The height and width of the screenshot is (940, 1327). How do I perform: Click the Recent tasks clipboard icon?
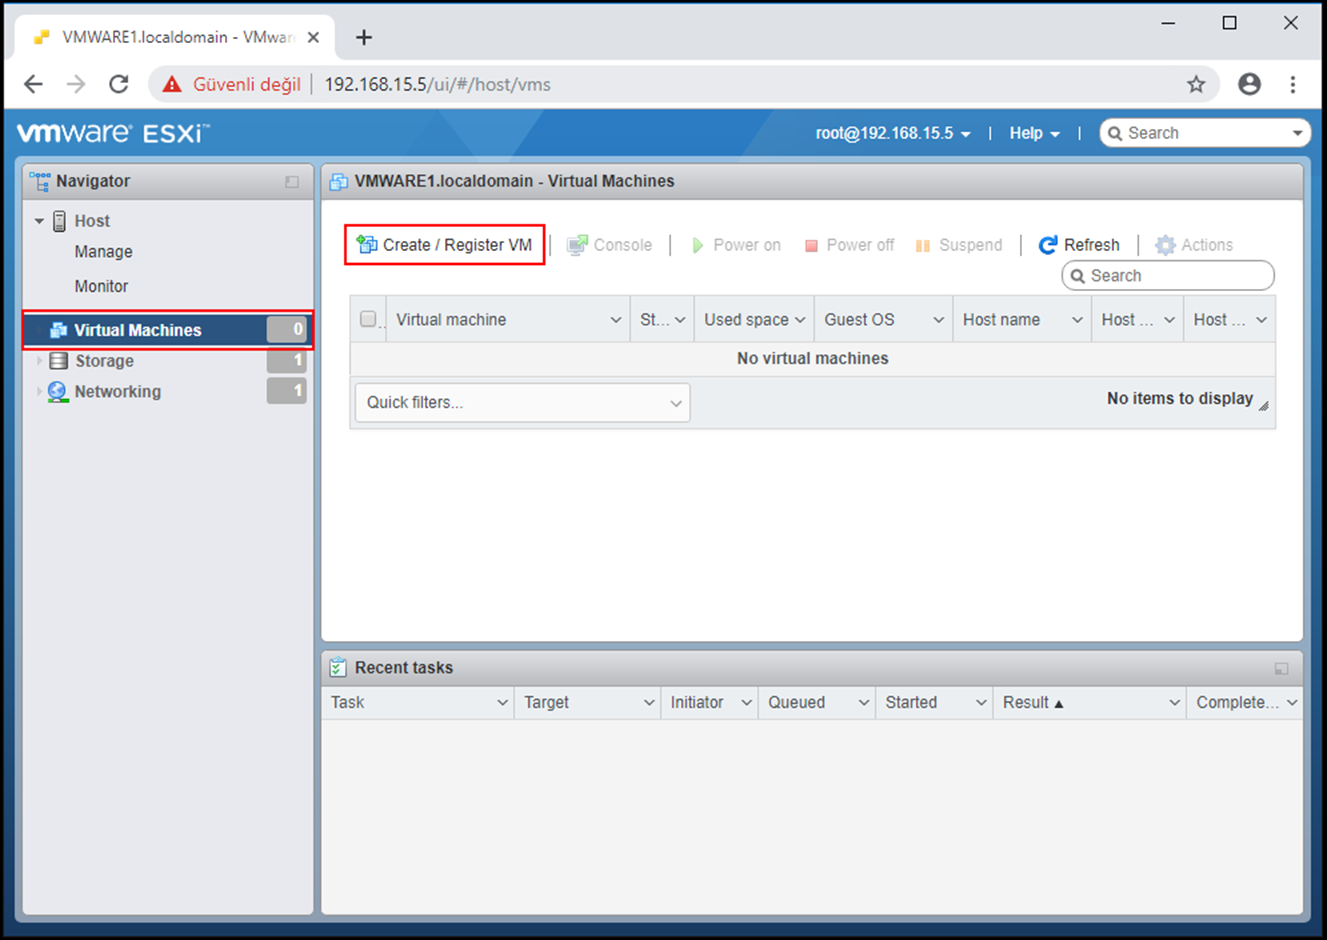pos(338,667)
